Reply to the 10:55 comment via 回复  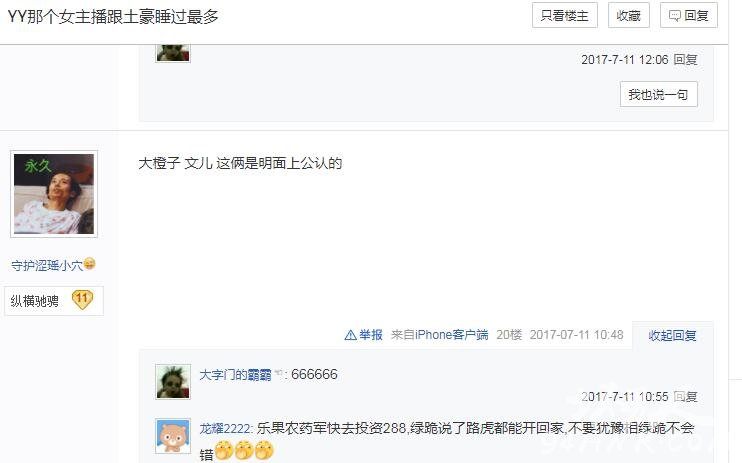tap(685, 396)
